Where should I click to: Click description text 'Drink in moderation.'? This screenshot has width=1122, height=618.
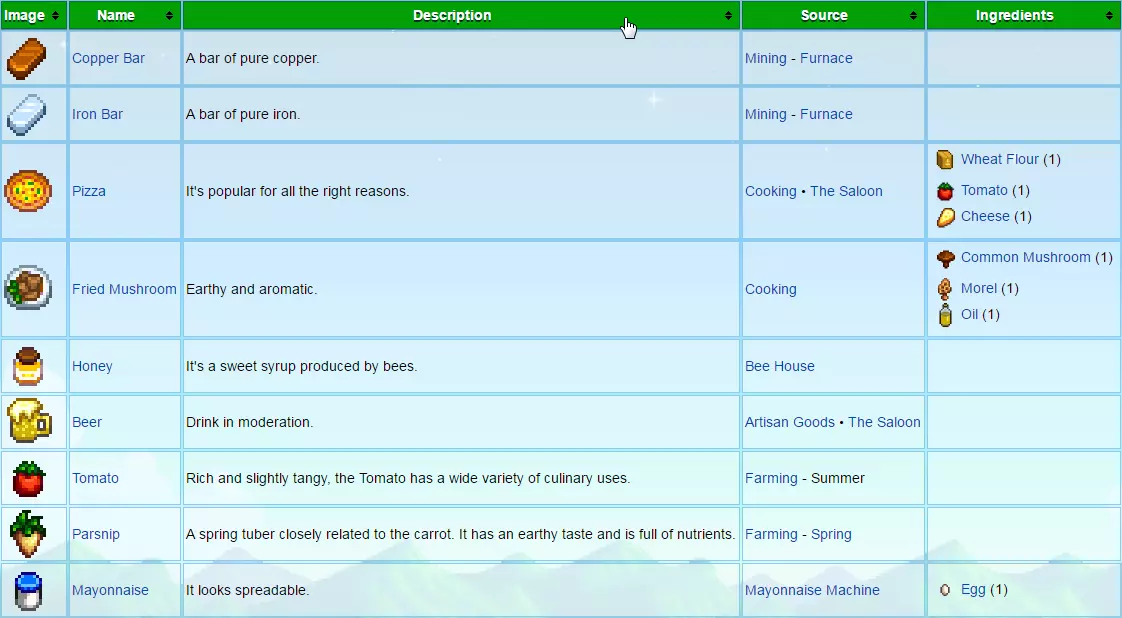click(x=249, y=422)
